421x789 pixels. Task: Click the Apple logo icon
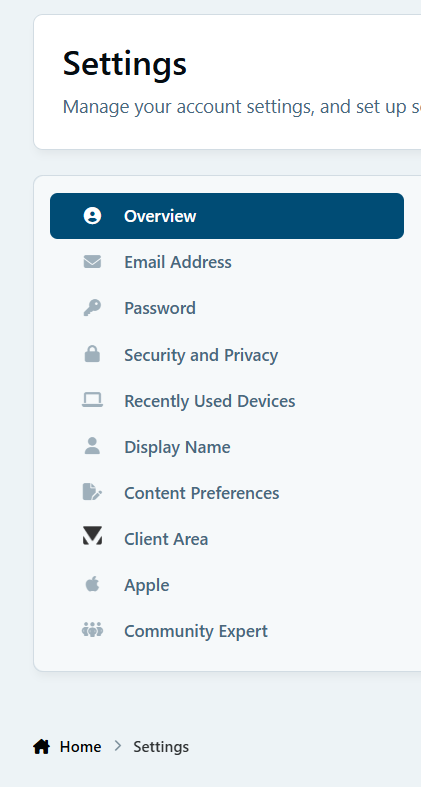click(92, 584)
